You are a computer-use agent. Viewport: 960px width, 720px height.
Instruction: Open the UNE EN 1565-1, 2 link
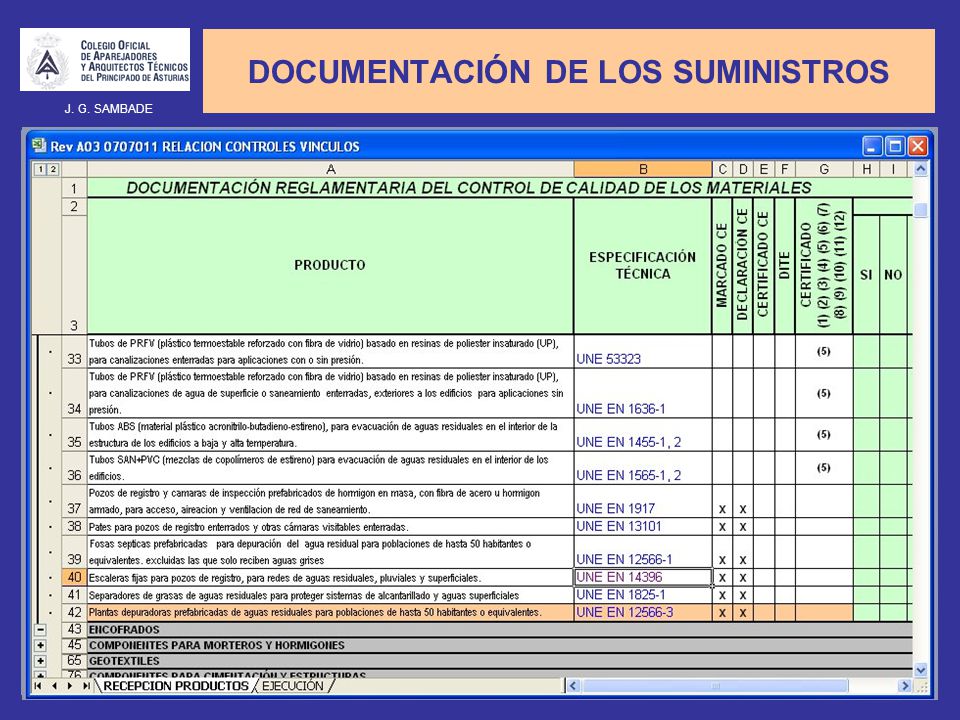[x=629, y=475]
